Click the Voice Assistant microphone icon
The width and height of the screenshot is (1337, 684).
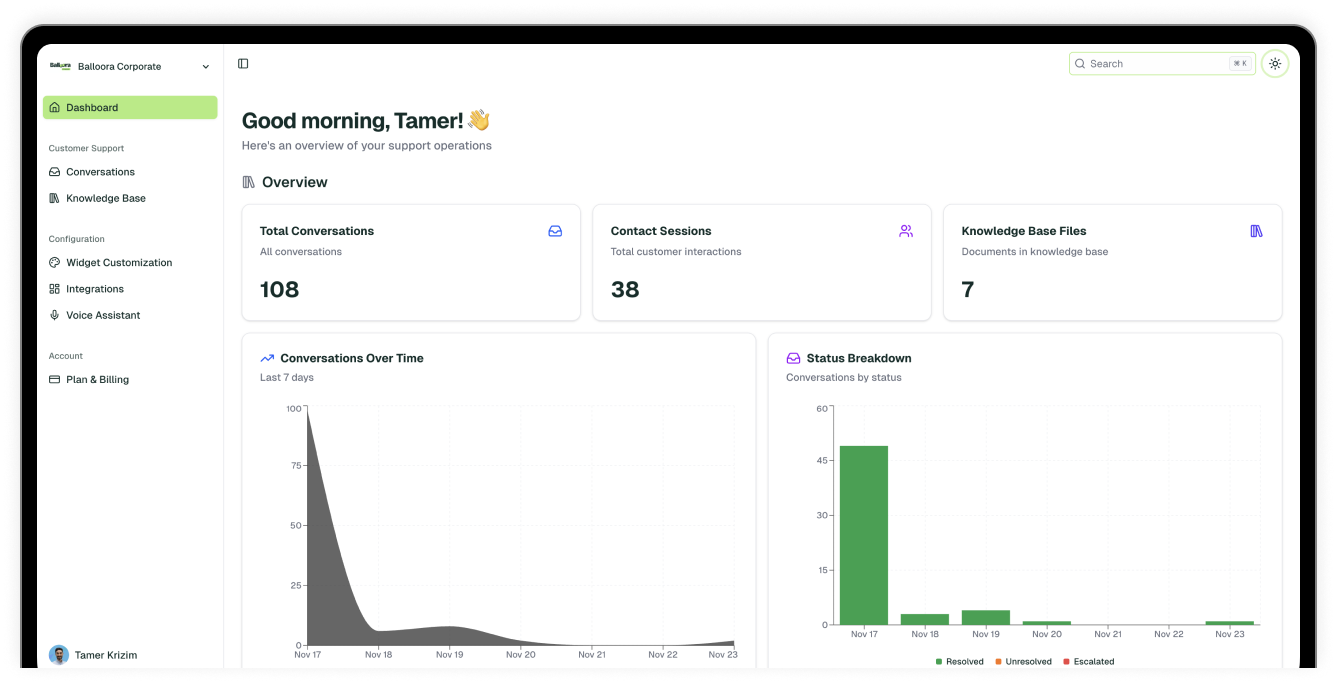pos(55,315)
